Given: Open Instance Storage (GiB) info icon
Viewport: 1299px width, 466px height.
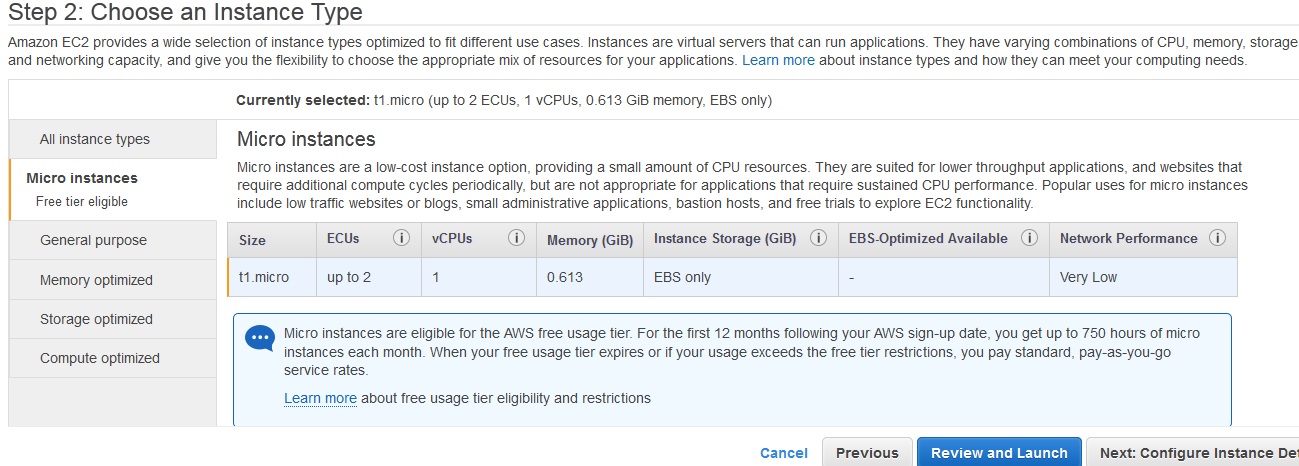Looking at the screenshot, I should [818, 239].
